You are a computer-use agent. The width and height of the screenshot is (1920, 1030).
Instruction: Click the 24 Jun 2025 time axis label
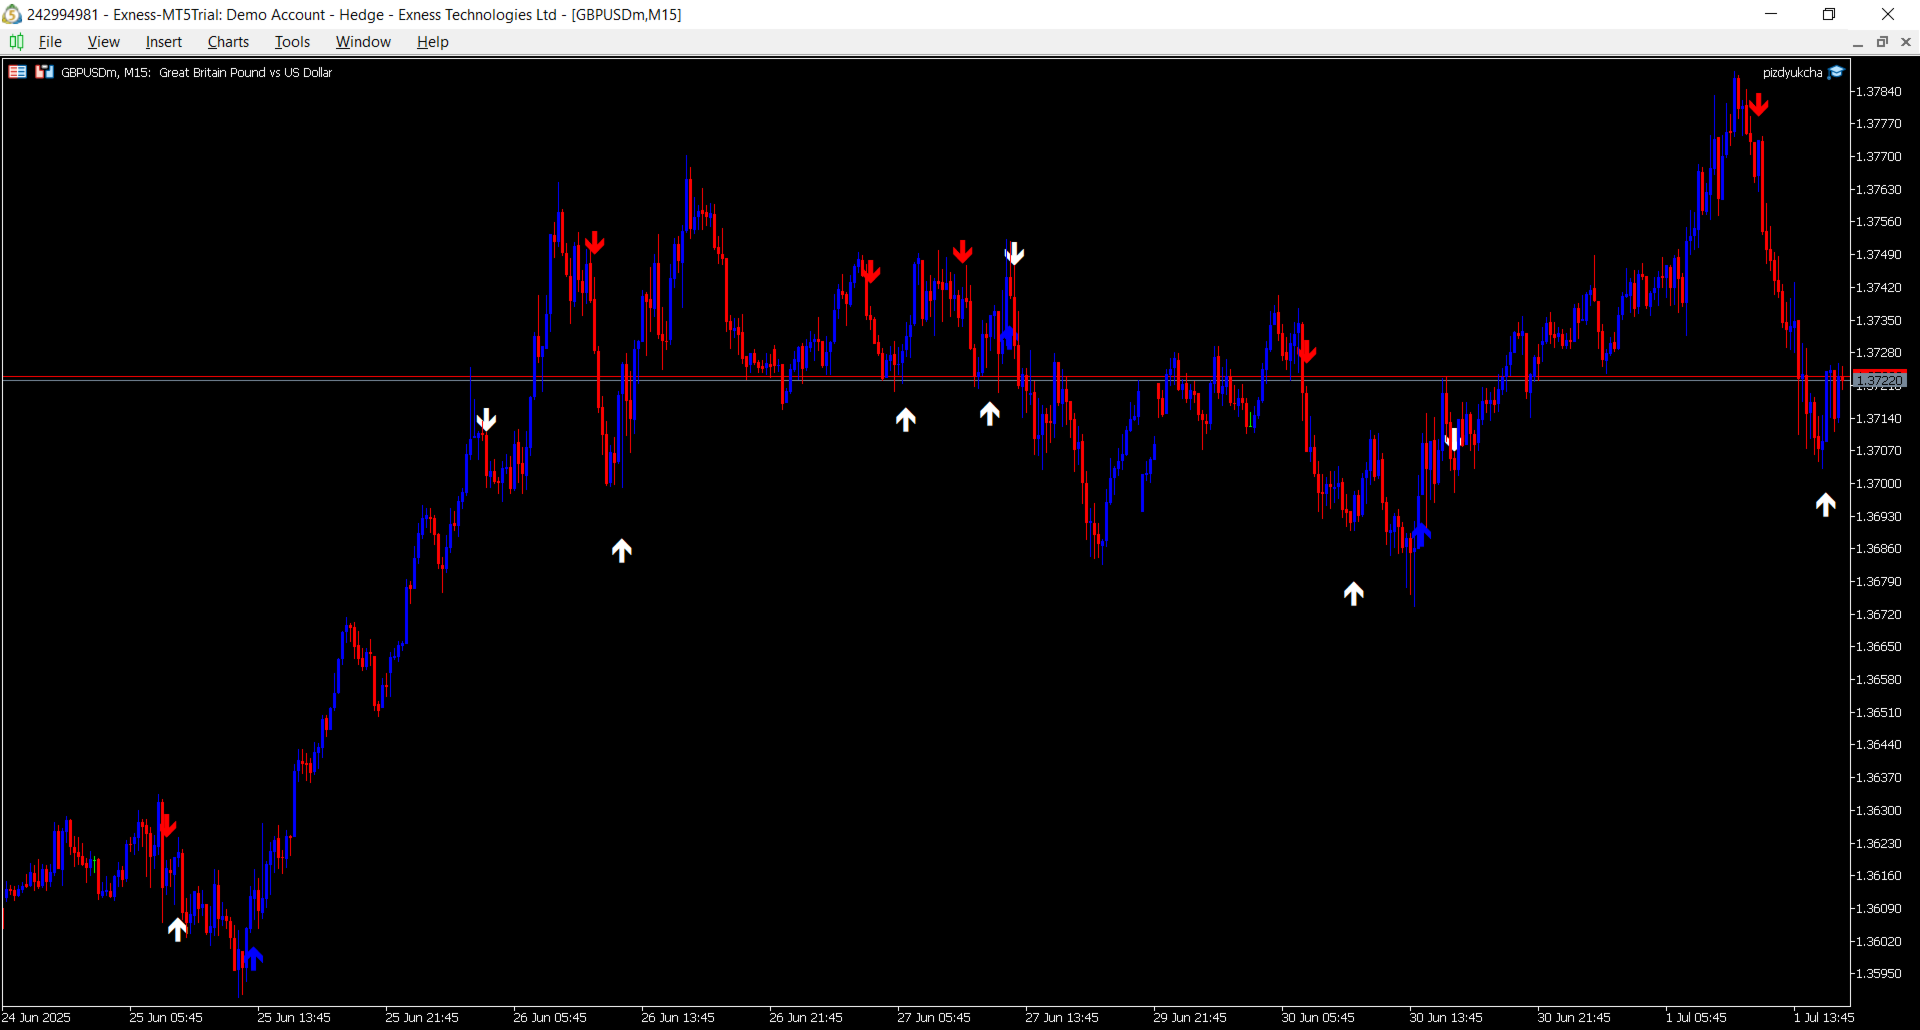click(x=37, y=1017)
